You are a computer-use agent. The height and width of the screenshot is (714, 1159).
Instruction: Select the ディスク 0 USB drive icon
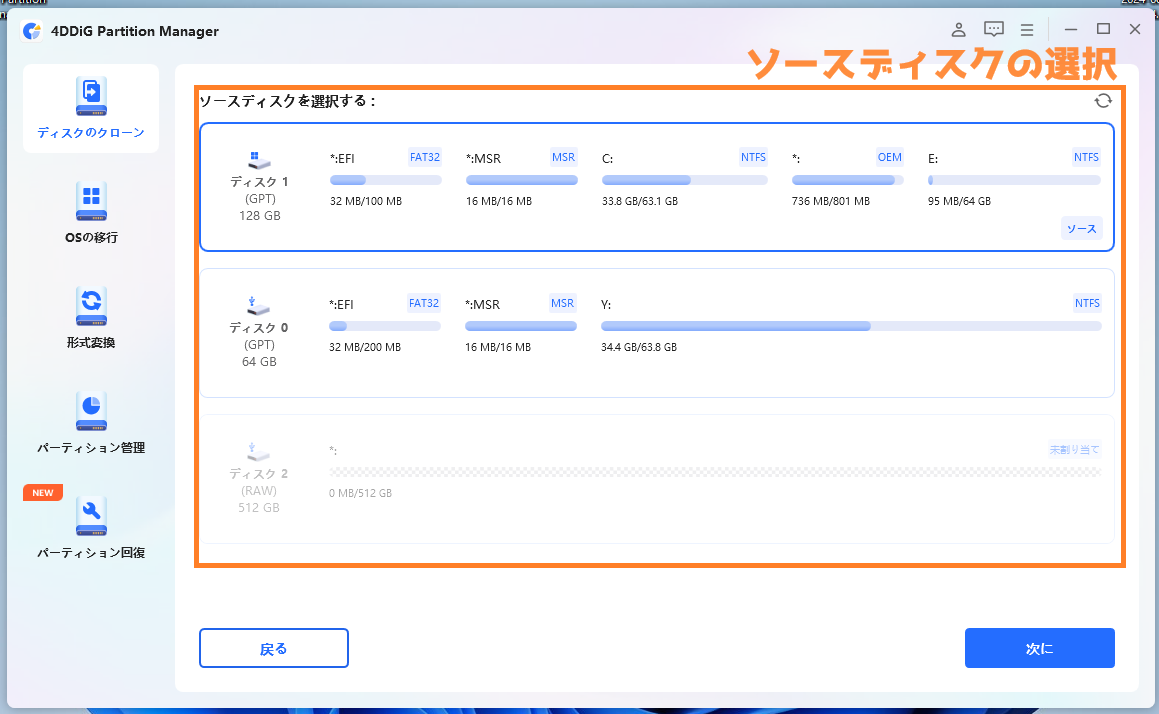coord(258,305)
